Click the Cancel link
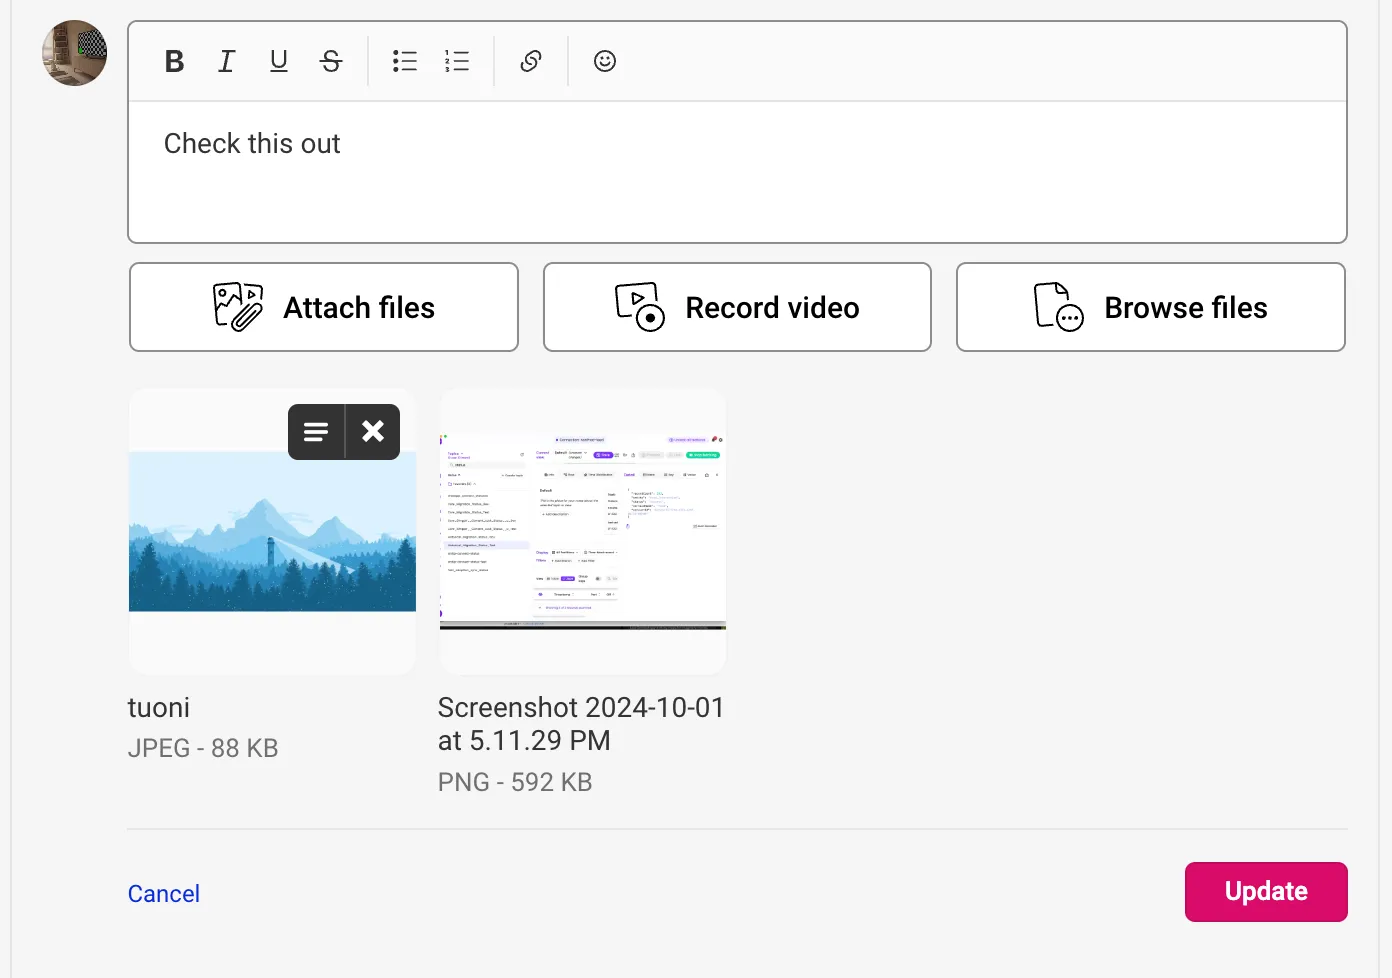Screen dimensions: 1392x978 [164, 894]
